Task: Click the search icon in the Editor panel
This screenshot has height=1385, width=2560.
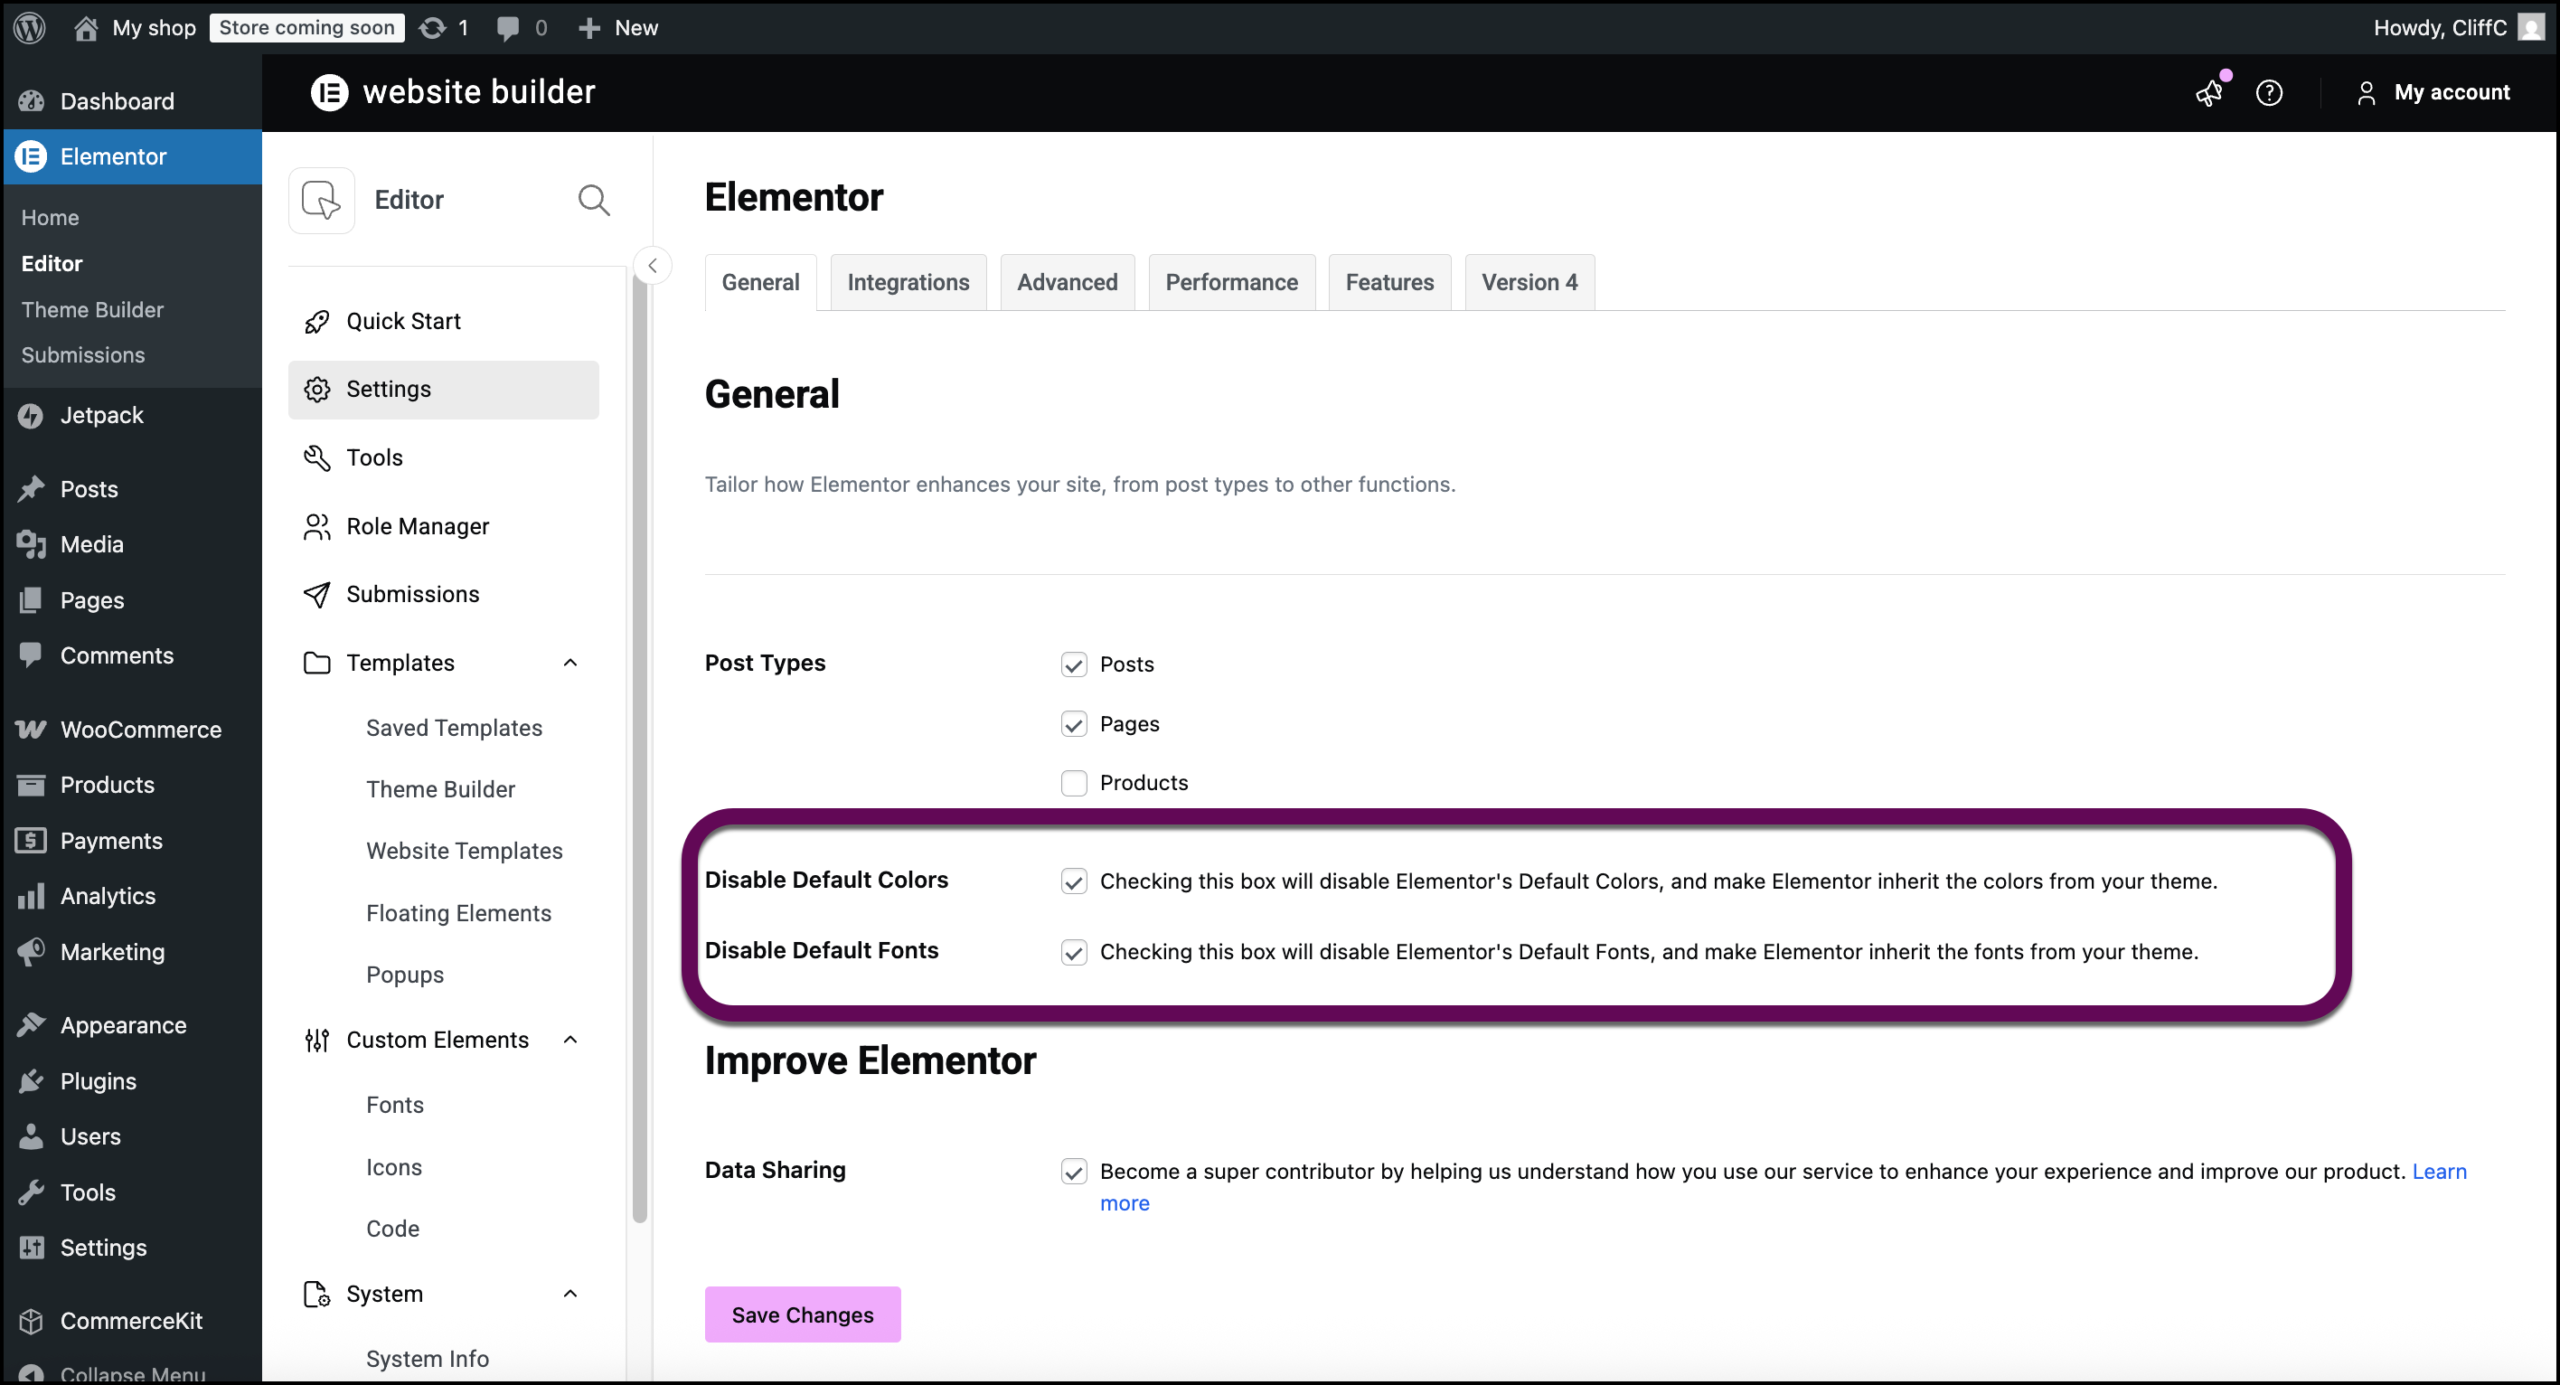Action: point(594,200)
